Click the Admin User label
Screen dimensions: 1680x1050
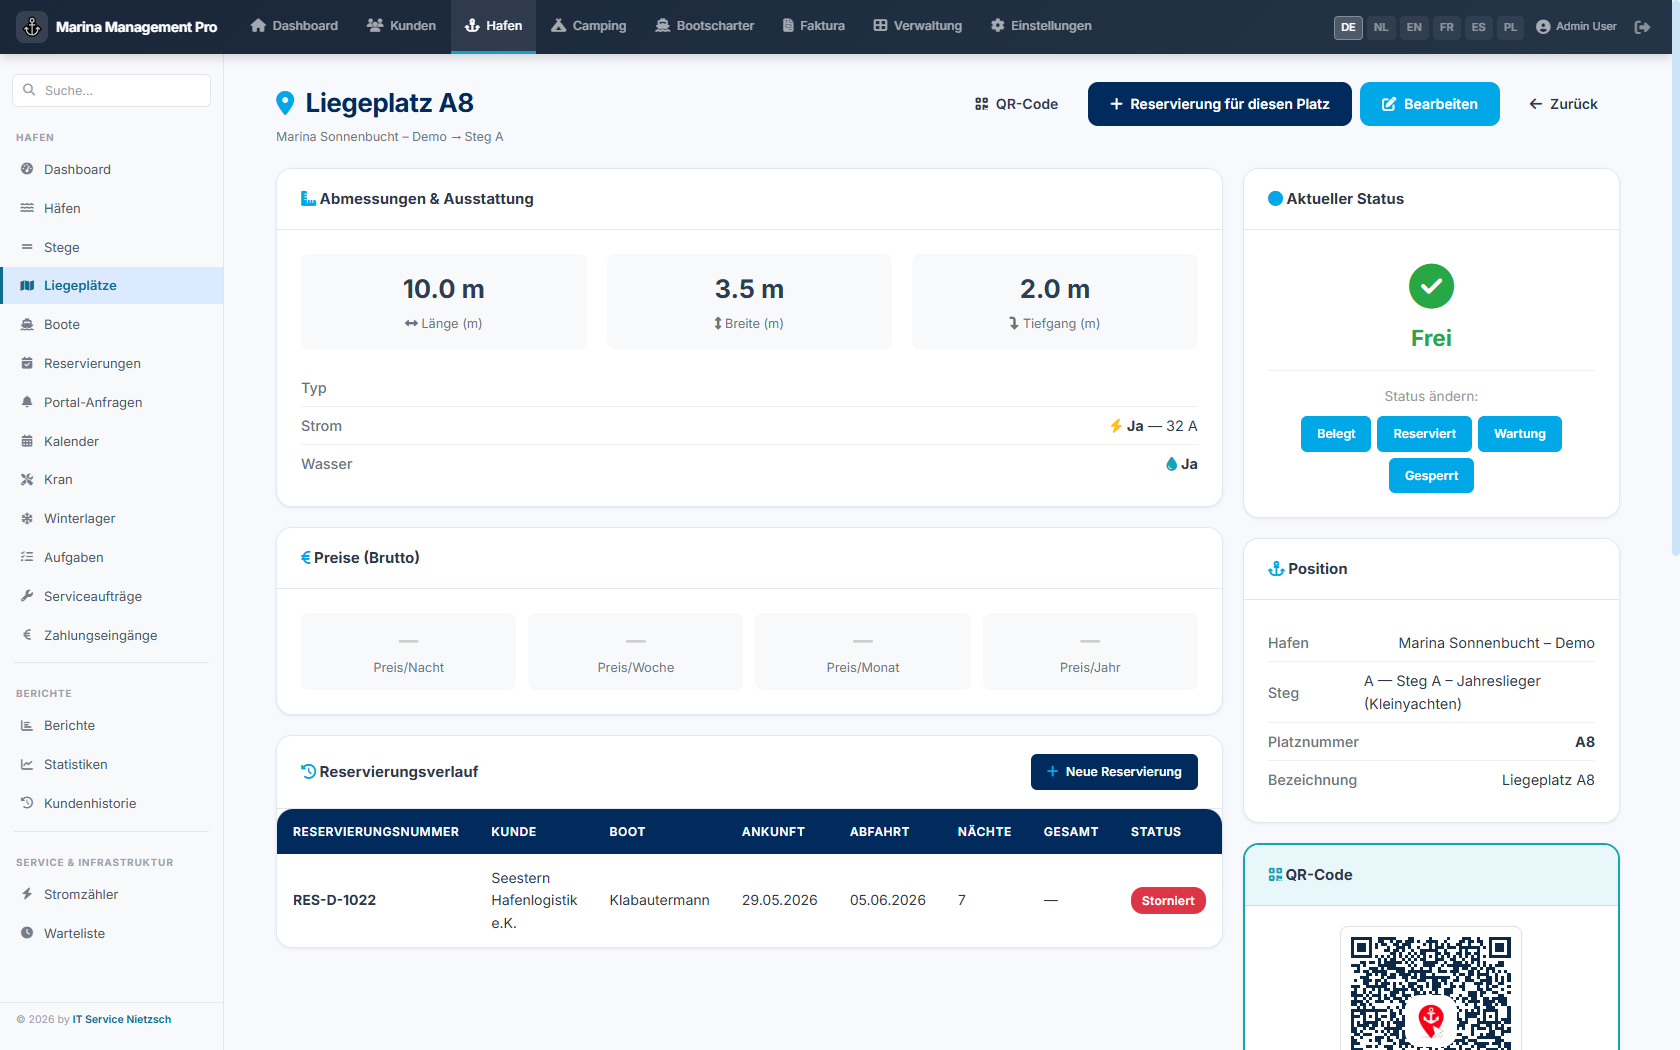pos(1586,27)
